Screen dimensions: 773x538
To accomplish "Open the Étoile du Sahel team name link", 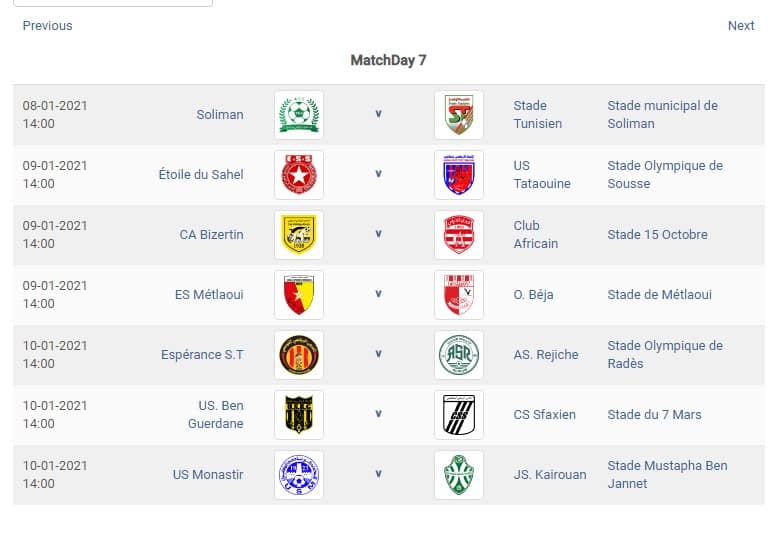I will (x=201, y=175).
